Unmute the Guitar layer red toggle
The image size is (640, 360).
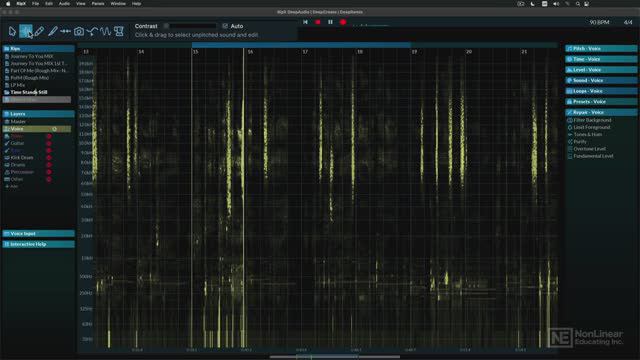coord(49,143)
